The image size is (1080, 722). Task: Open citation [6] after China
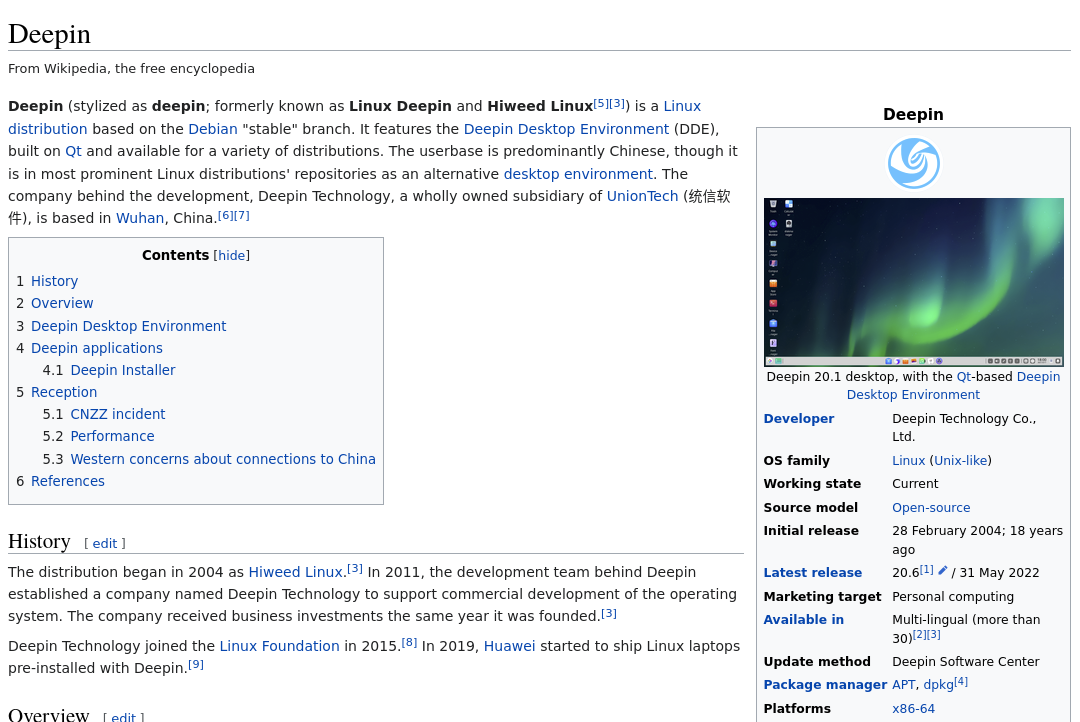[x=226, y=215]
